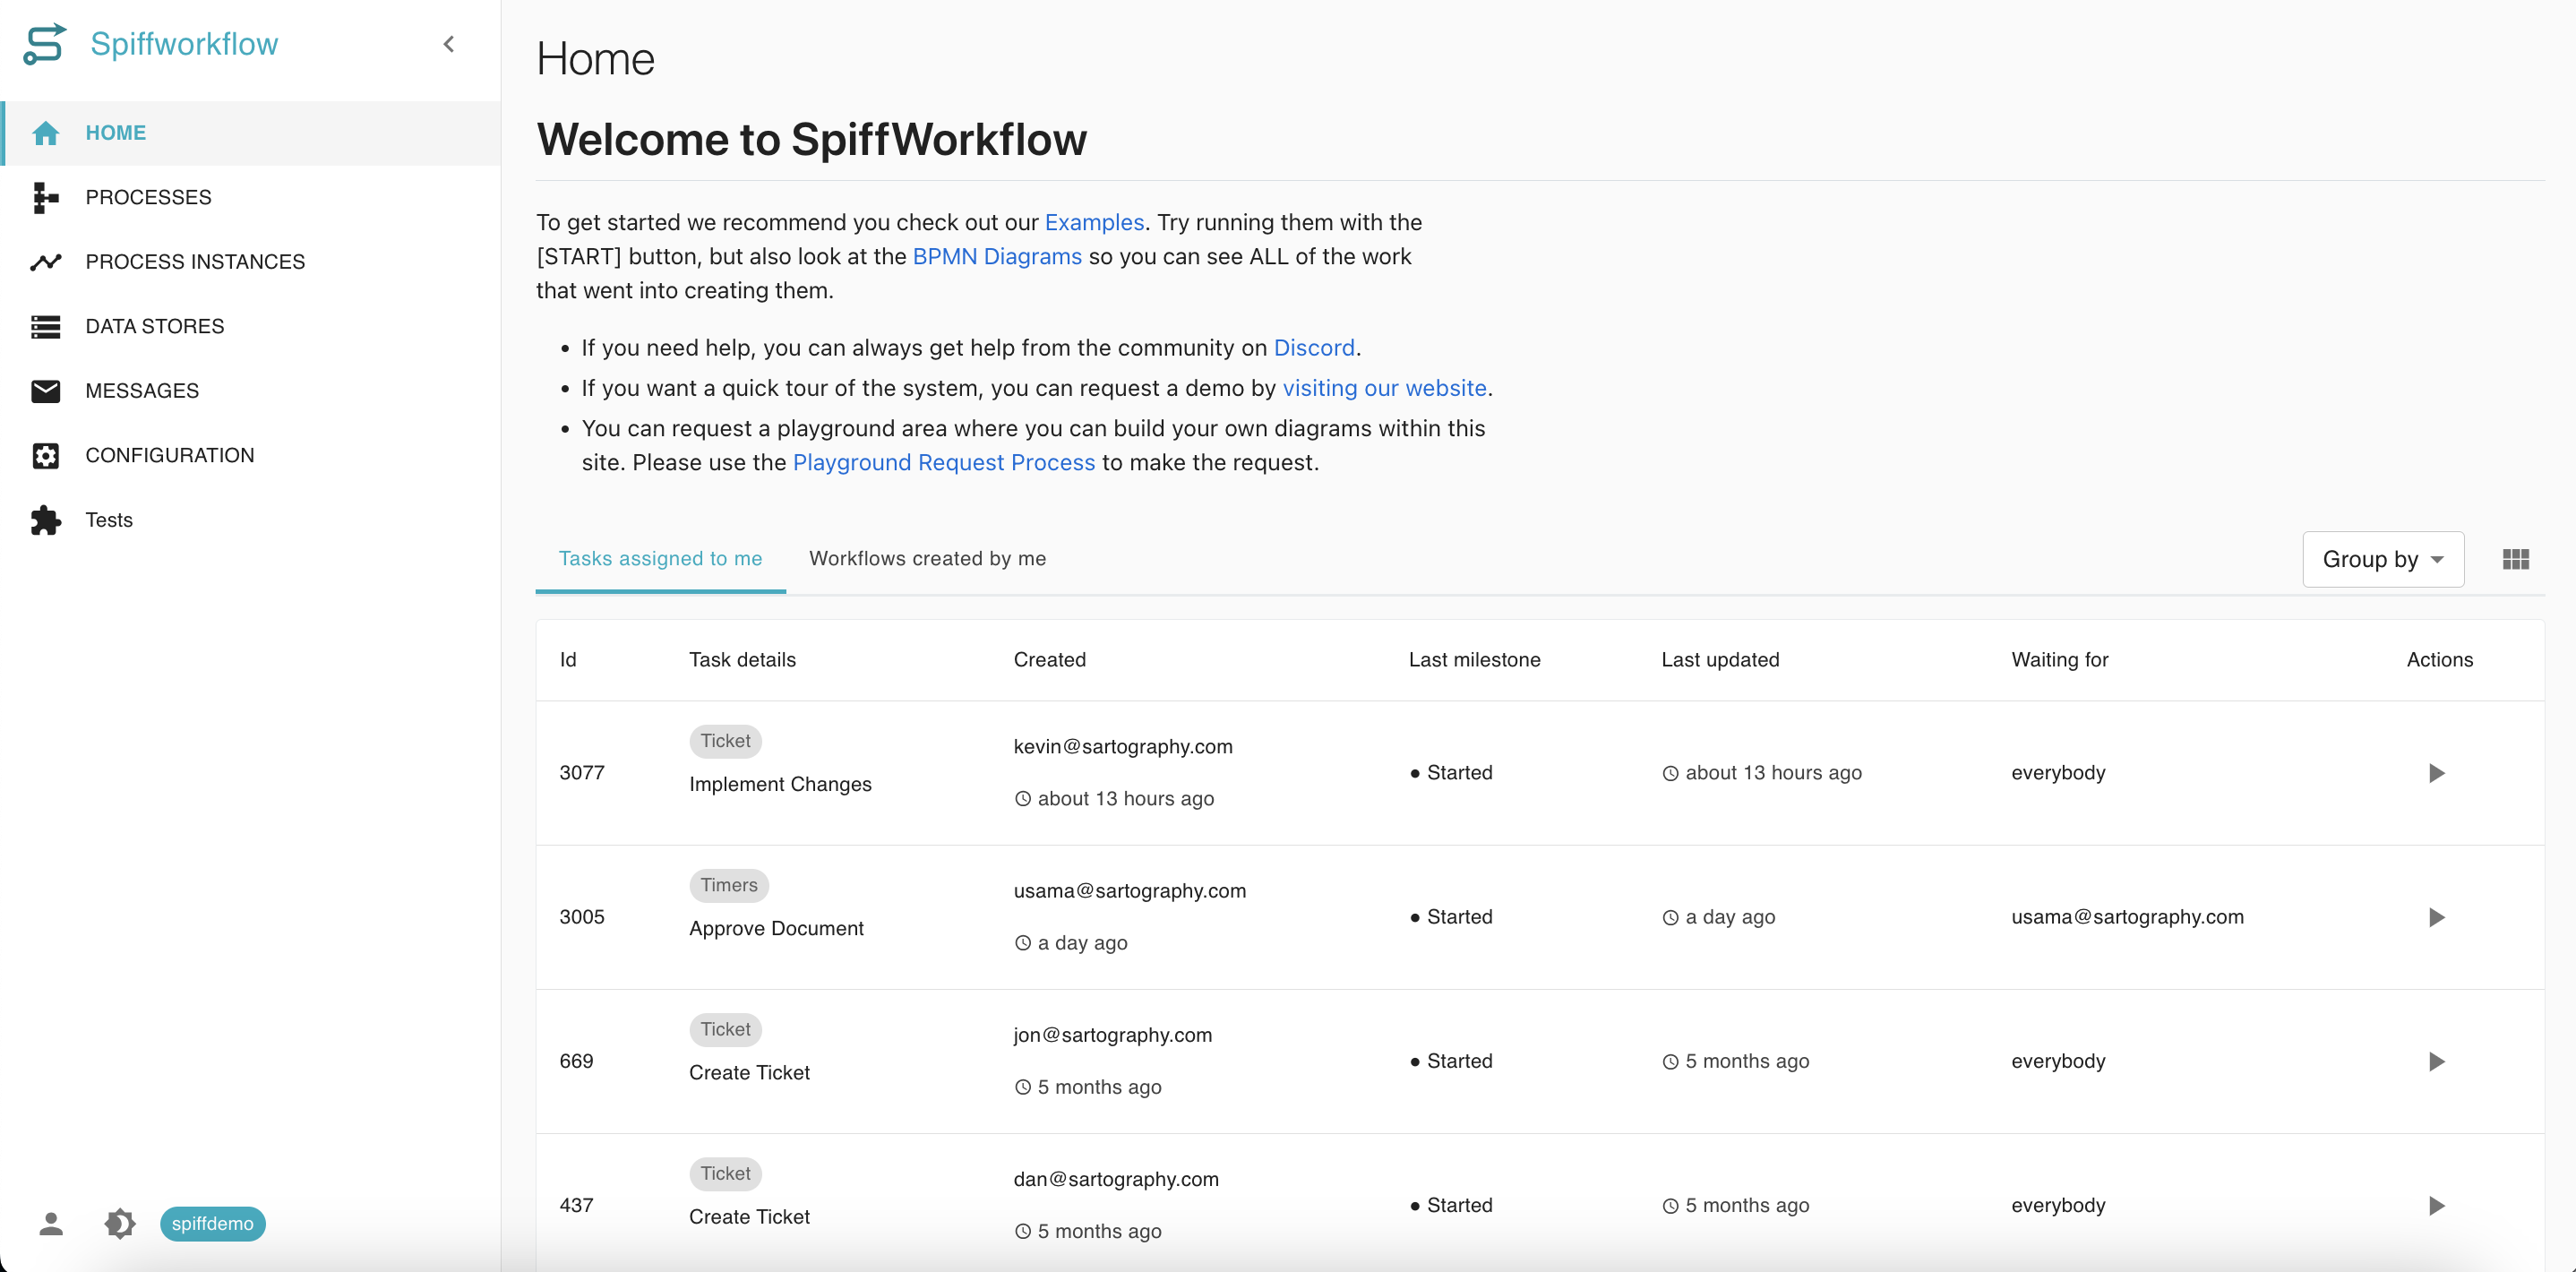Click the Spiffworkflow title text

(184, 44)
